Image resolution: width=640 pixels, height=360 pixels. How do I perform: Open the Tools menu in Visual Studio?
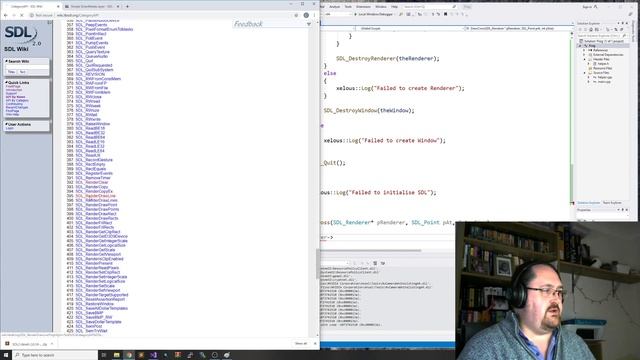(348, 7)
